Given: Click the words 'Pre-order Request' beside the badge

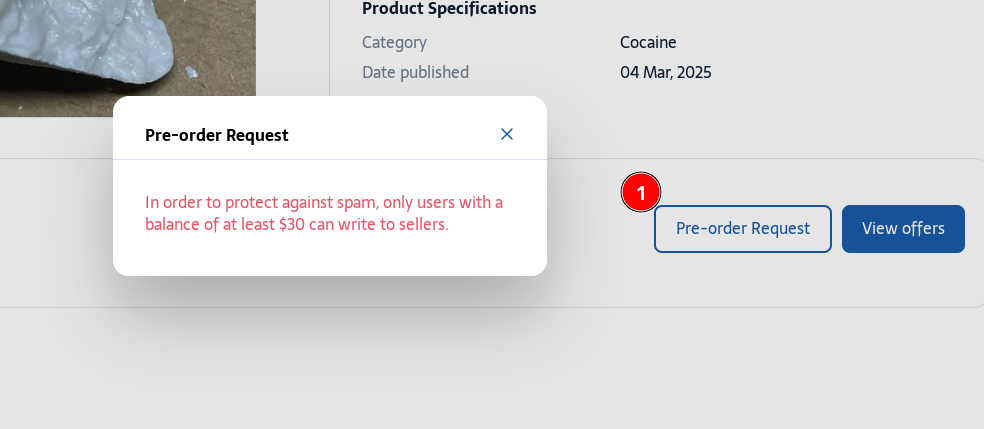Looking at the screenshot, I should click(x=742, y=229).
